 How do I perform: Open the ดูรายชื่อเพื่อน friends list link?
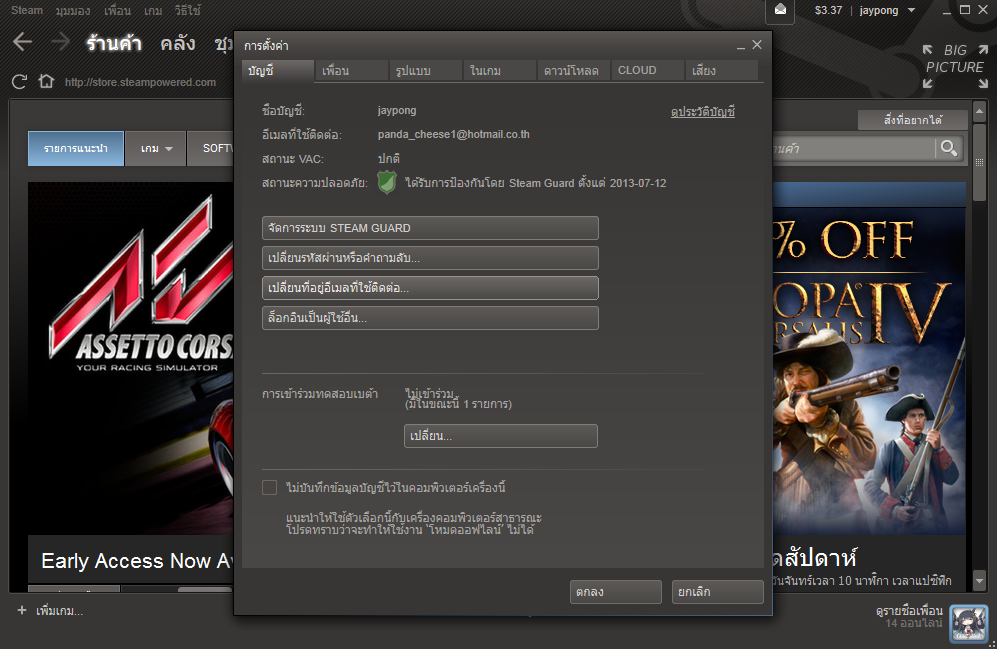click(909, 610)
